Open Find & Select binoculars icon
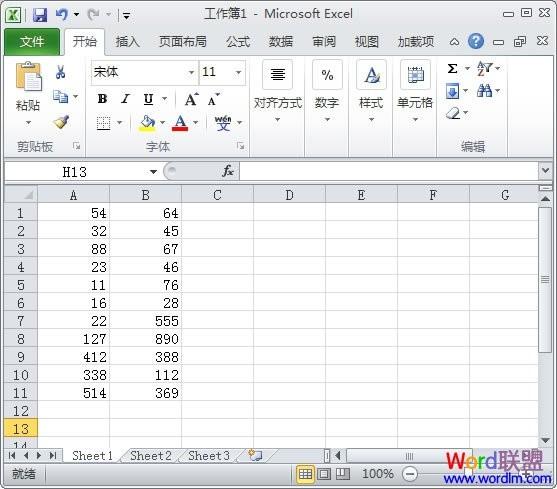 coord(484,91)
